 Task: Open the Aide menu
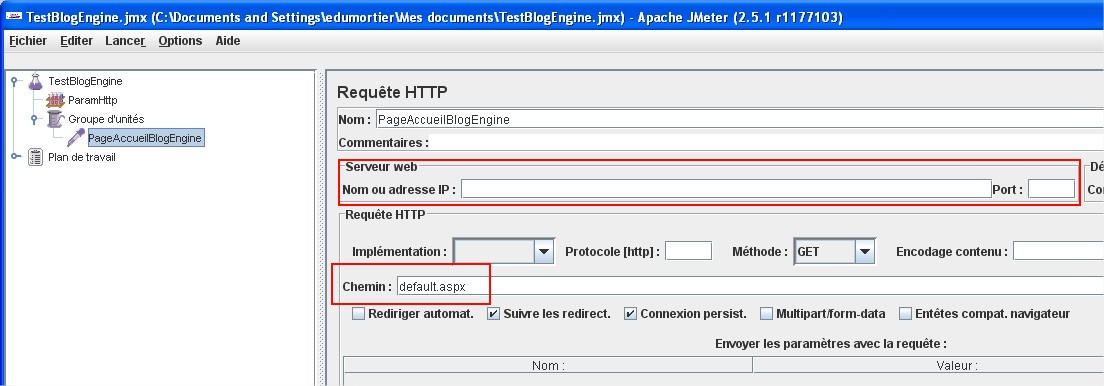[x=228, y=41]
